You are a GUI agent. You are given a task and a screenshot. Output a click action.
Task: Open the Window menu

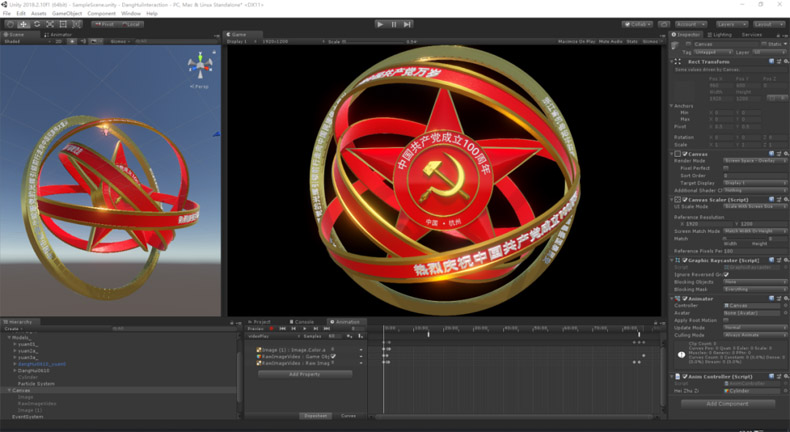[x=131, y=14]
